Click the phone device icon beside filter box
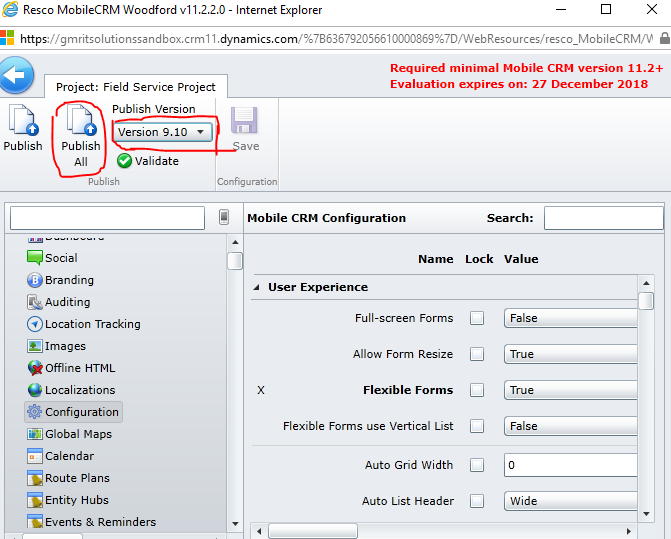Viewport: 671px width, 539px height. click(224, 217)
